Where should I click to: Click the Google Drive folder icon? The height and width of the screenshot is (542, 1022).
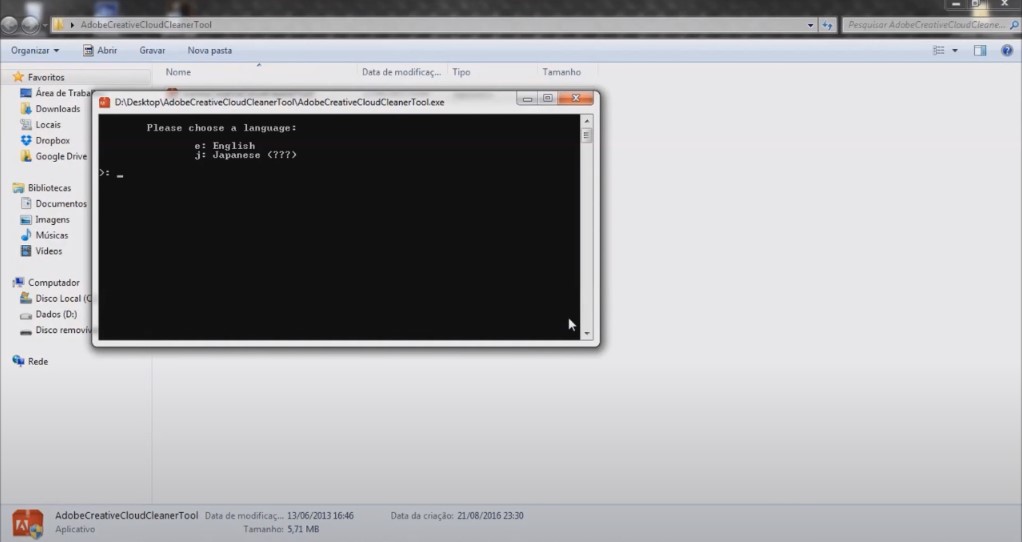(26, 156)
